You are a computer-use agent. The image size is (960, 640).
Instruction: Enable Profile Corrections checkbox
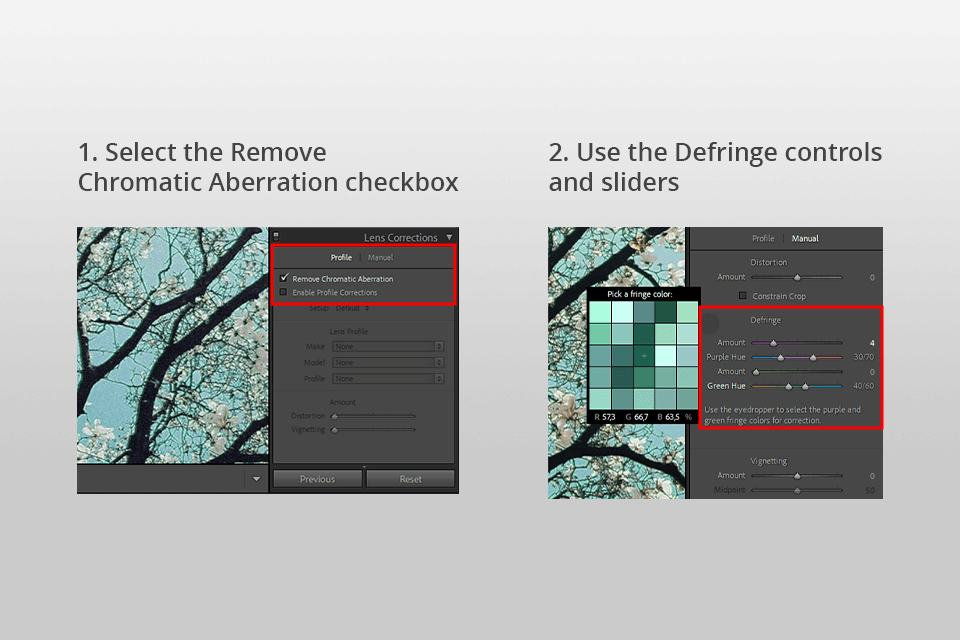283,292
